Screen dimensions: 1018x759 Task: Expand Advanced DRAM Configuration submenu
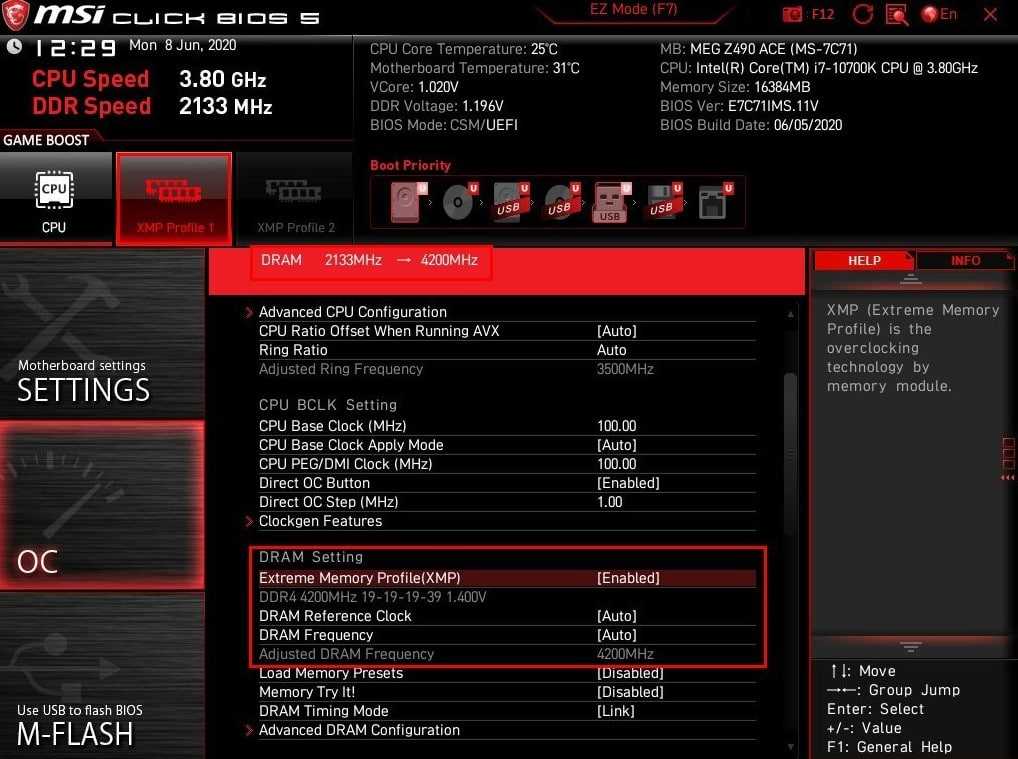pos(359,730)
